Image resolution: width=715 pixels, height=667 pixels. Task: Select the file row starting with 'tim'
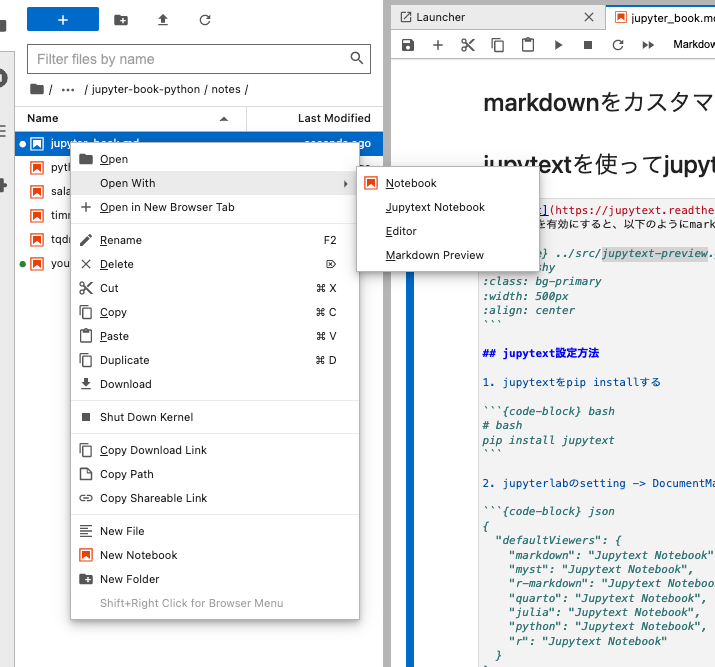(x=43, y=215)
